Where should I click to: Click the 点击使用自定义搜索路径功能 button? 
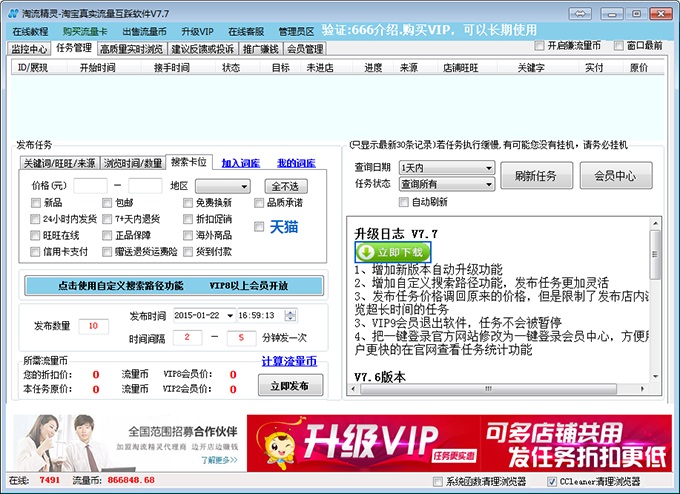174,286
